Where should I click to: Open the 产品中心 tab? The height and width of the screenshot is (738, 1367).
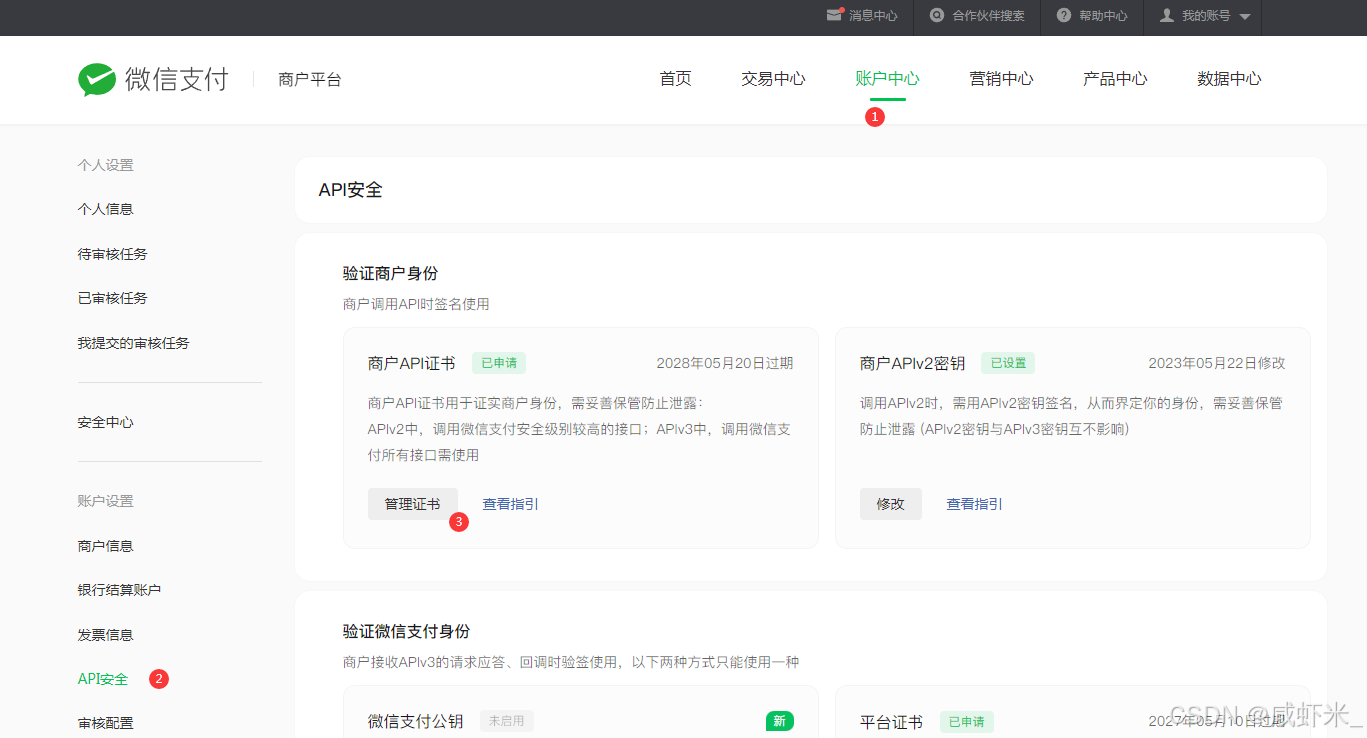(x=1115, y=79)
